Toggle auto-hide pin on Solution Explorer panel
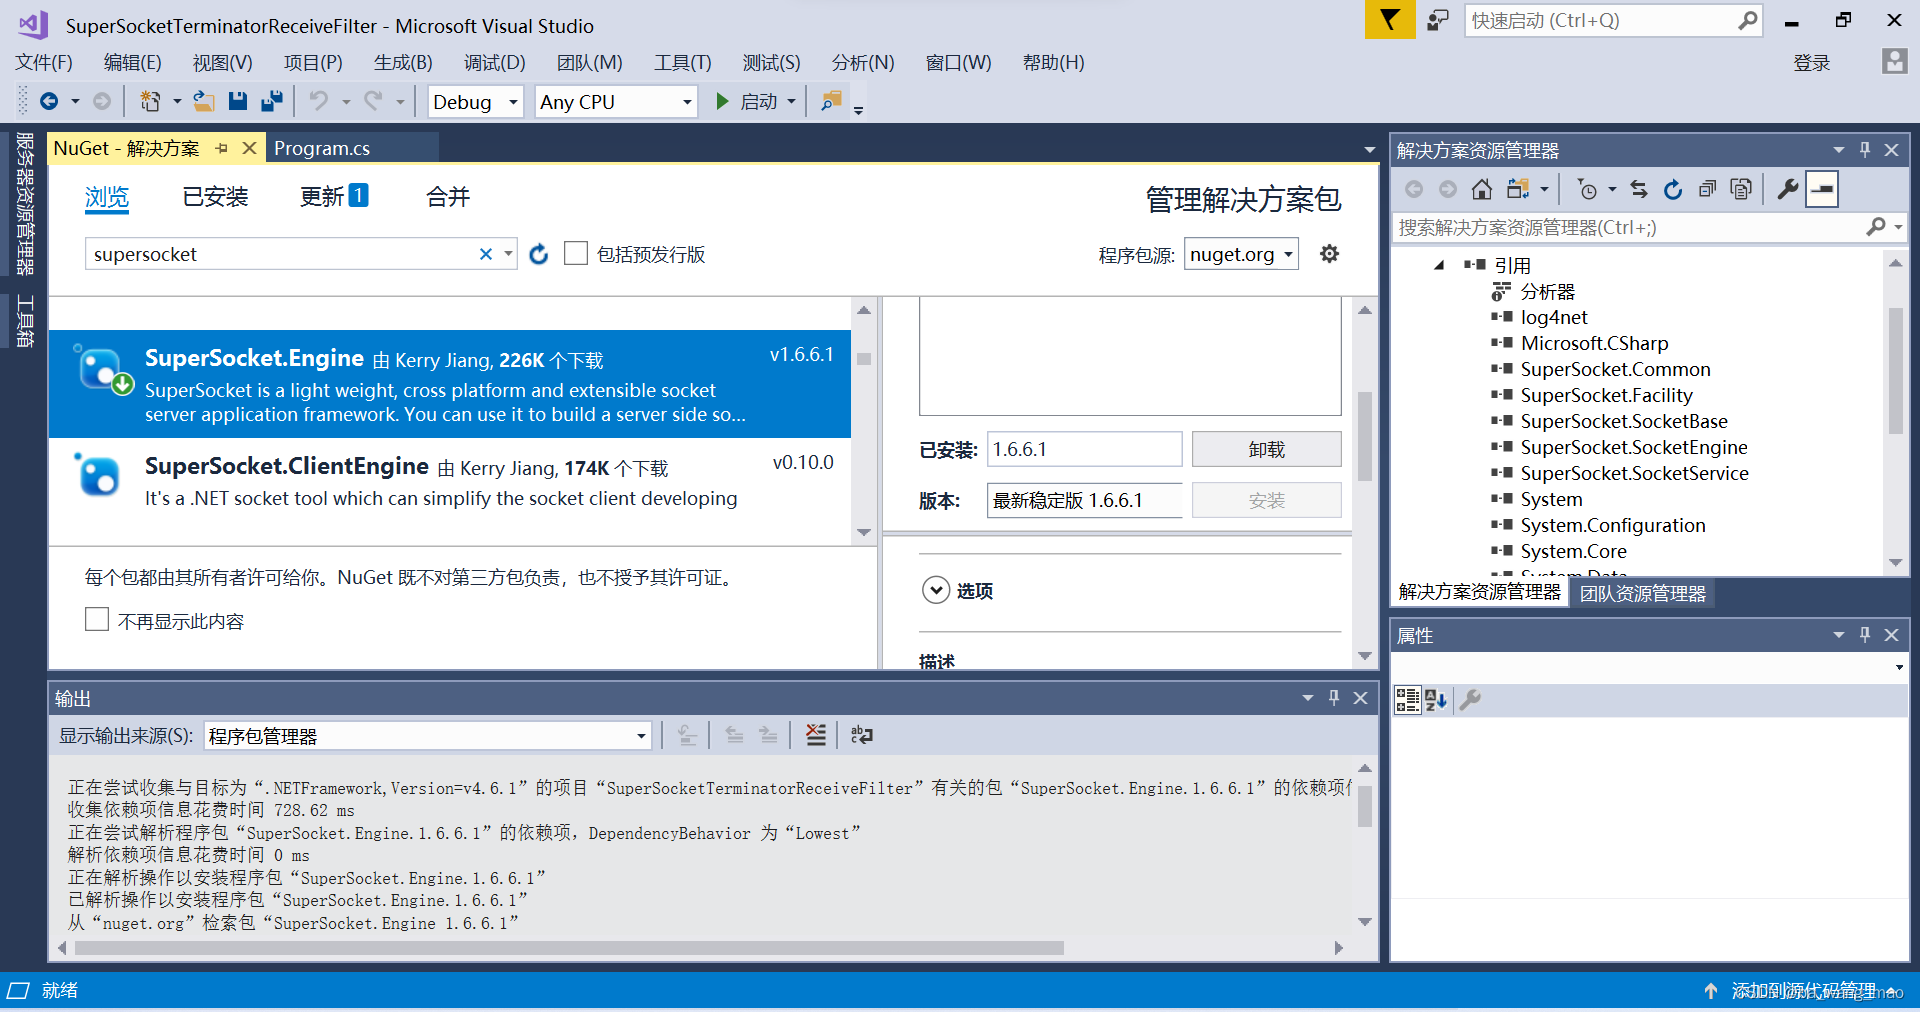 pos(1865,149)
